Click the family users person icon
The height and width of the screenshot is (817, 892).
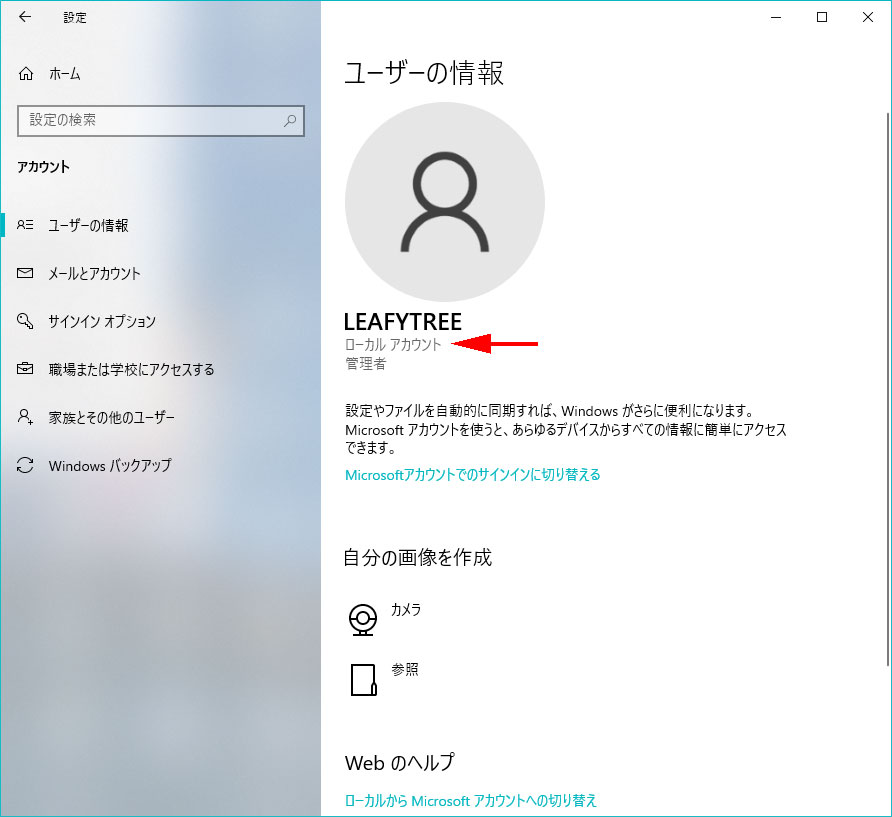click(26, 418)
